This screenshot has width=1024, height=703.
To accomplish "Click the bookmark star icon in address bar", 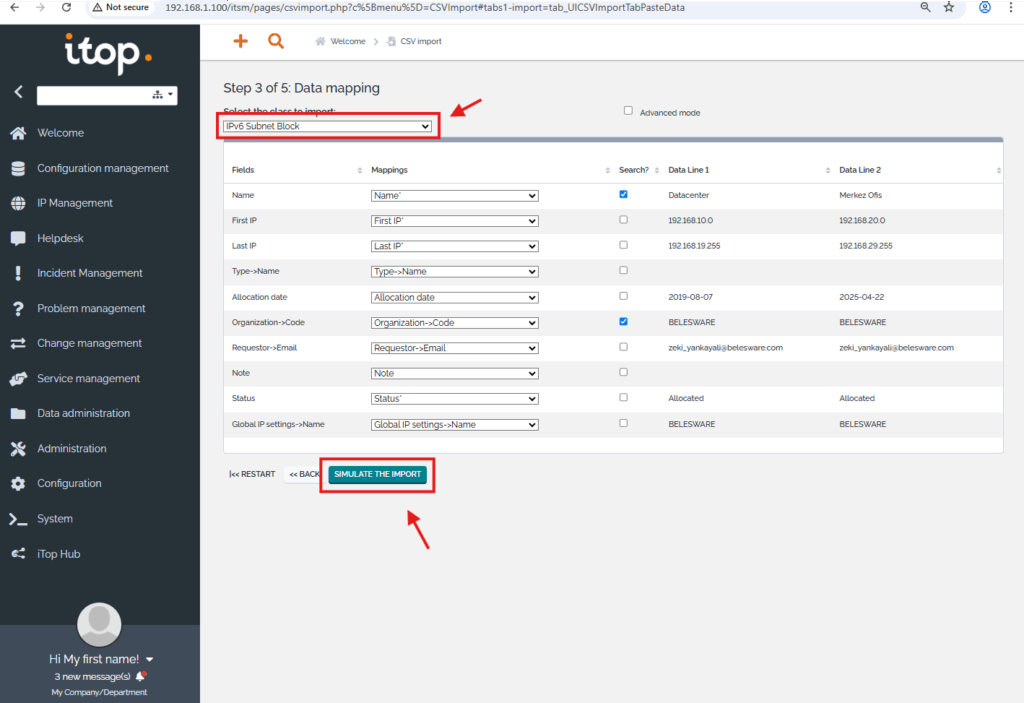I will click(x=949, y=7).
